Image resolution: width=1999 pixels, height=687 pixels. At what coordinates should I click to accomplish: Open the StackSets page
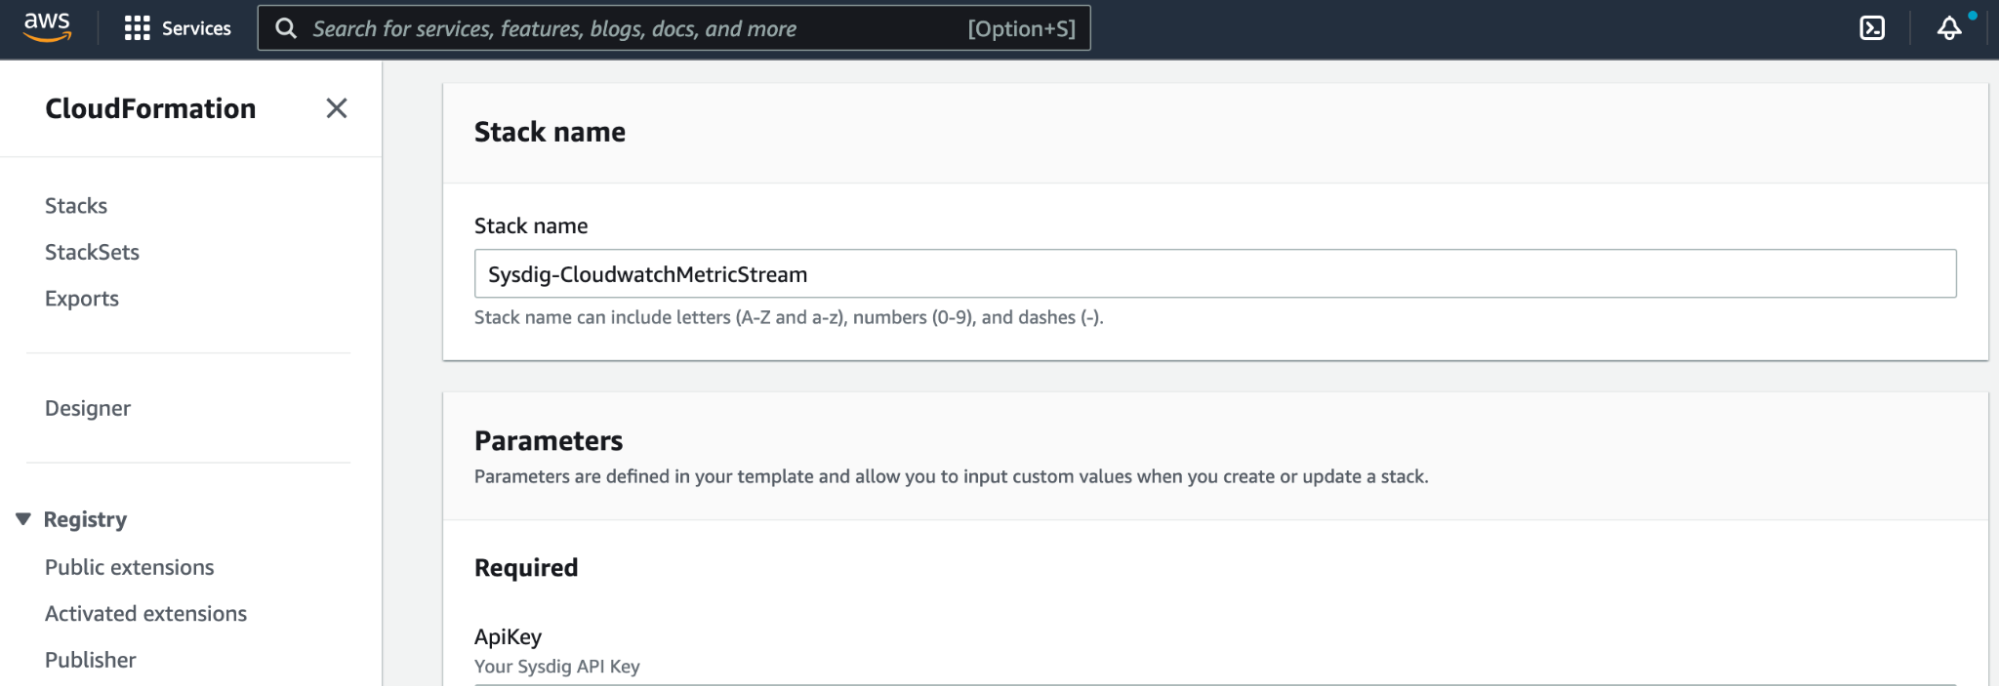pyautogui.click(x=91, y=251)
